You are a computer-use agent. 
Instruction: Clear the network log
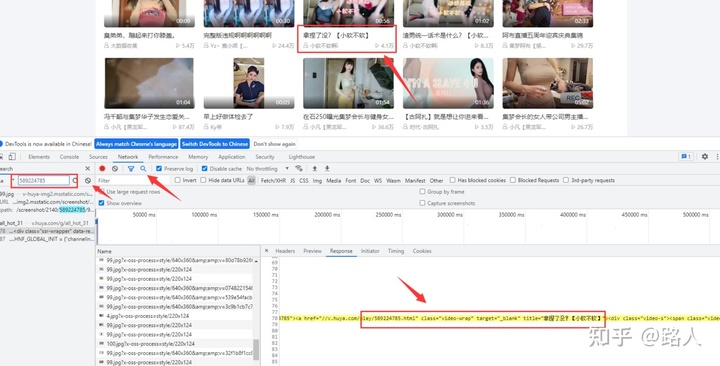pyautogui.click(x=115, y=169)
